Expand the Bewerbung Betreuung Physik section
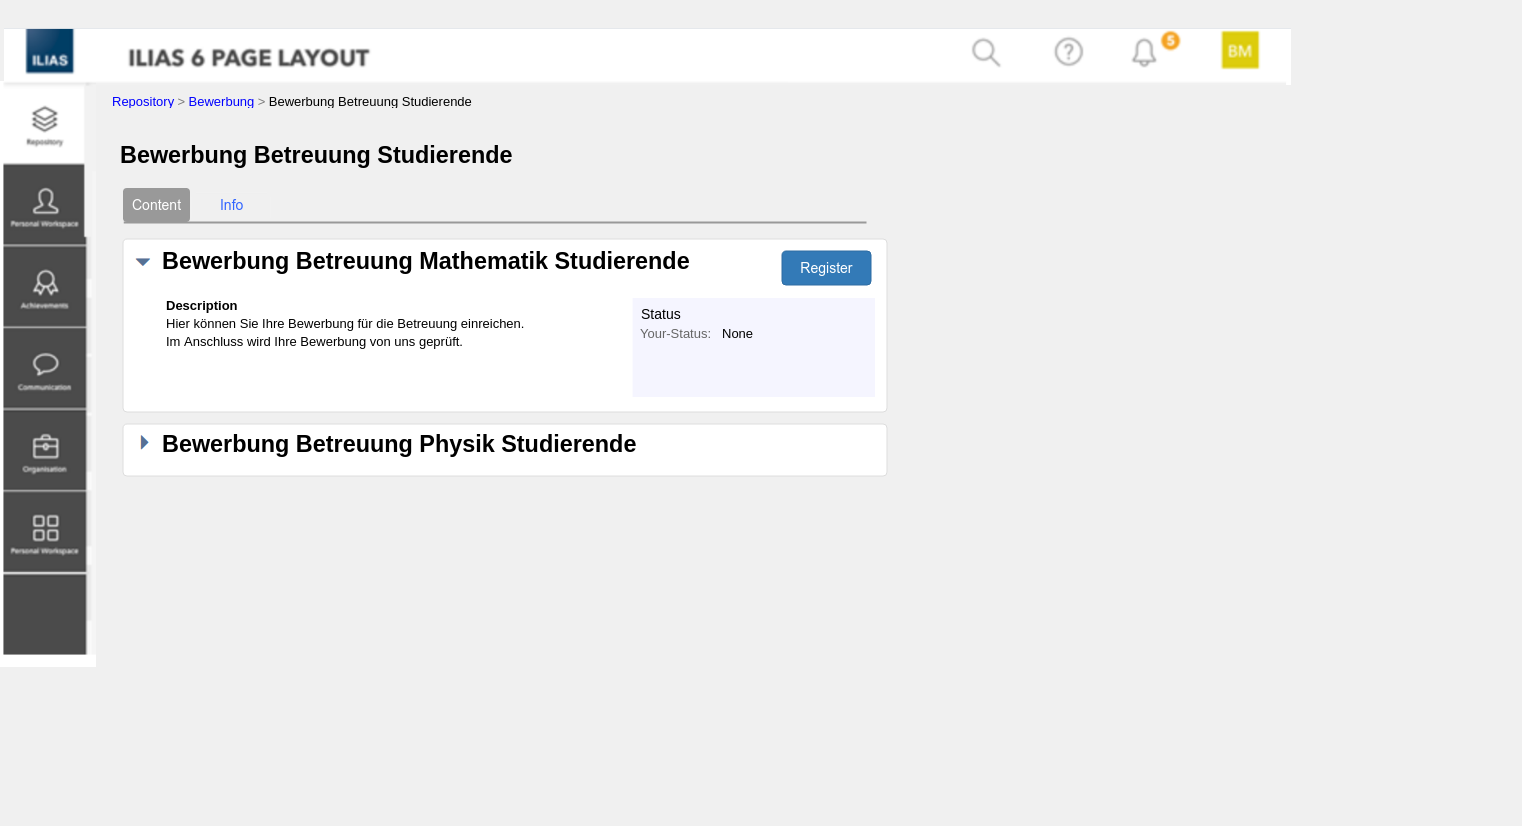The image size is (1522, 826). pyautogui.click(x=144, y=443)
